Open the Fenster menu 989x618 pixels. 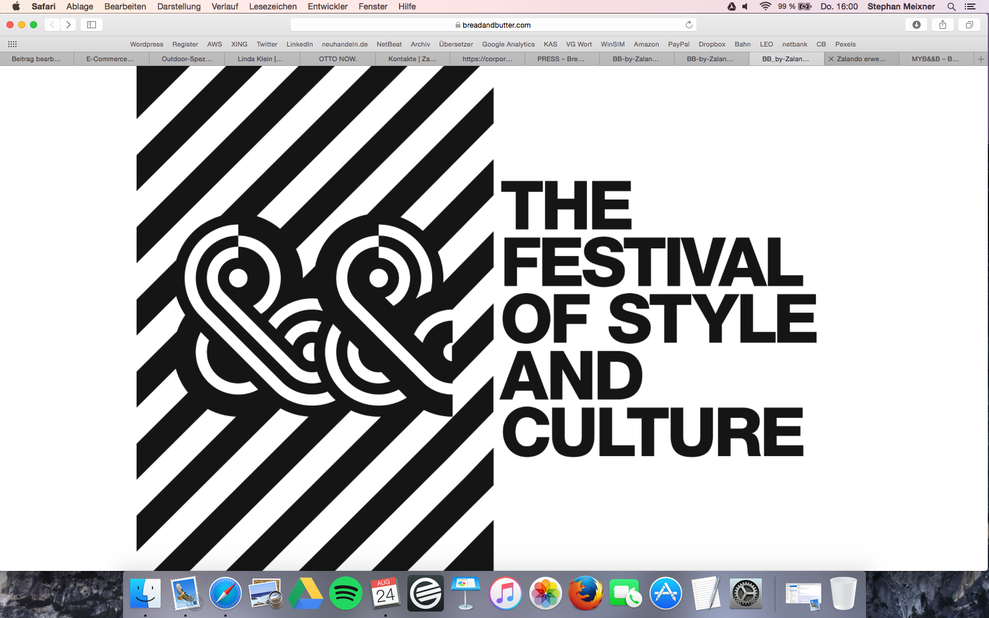tap(373, 6)
